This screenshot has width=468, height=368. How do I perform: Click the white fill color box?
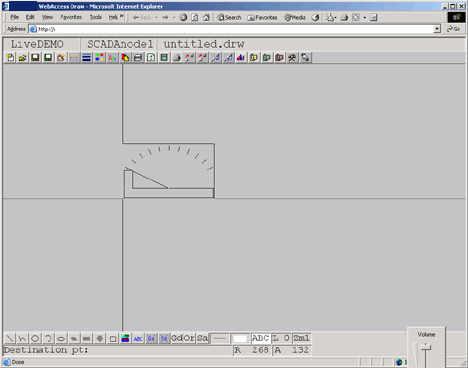[x=240, y=339]
